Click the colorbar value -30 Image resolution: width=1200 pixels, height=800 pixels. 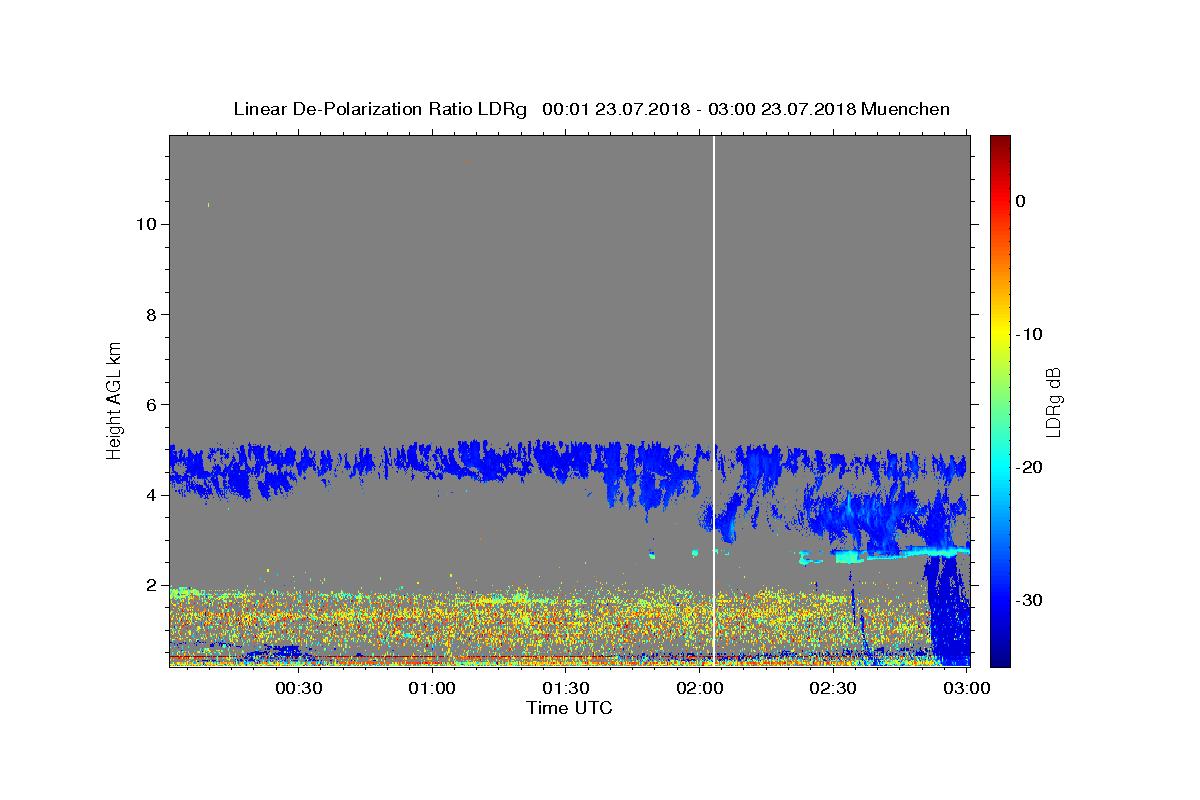point(1030,600)
